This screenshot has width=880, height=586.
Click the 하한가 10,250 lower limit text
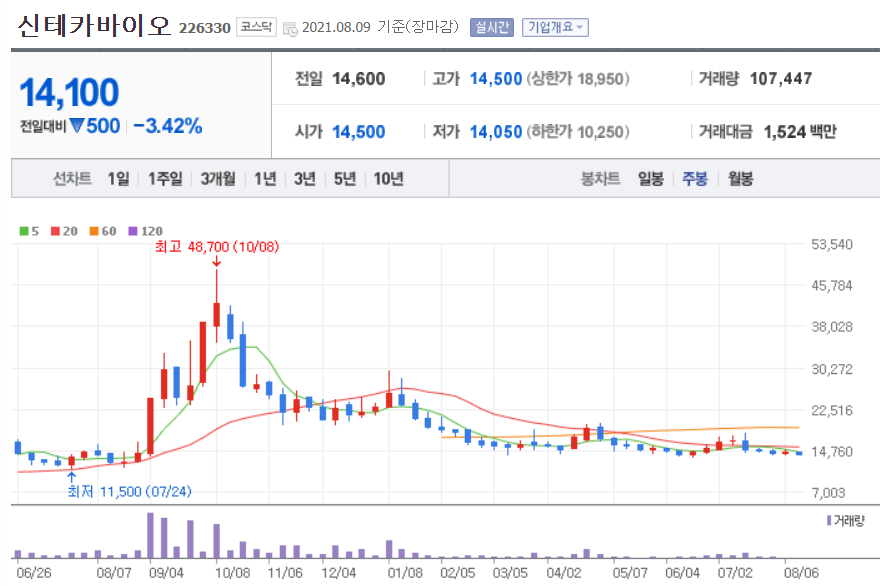pos(578,132)
